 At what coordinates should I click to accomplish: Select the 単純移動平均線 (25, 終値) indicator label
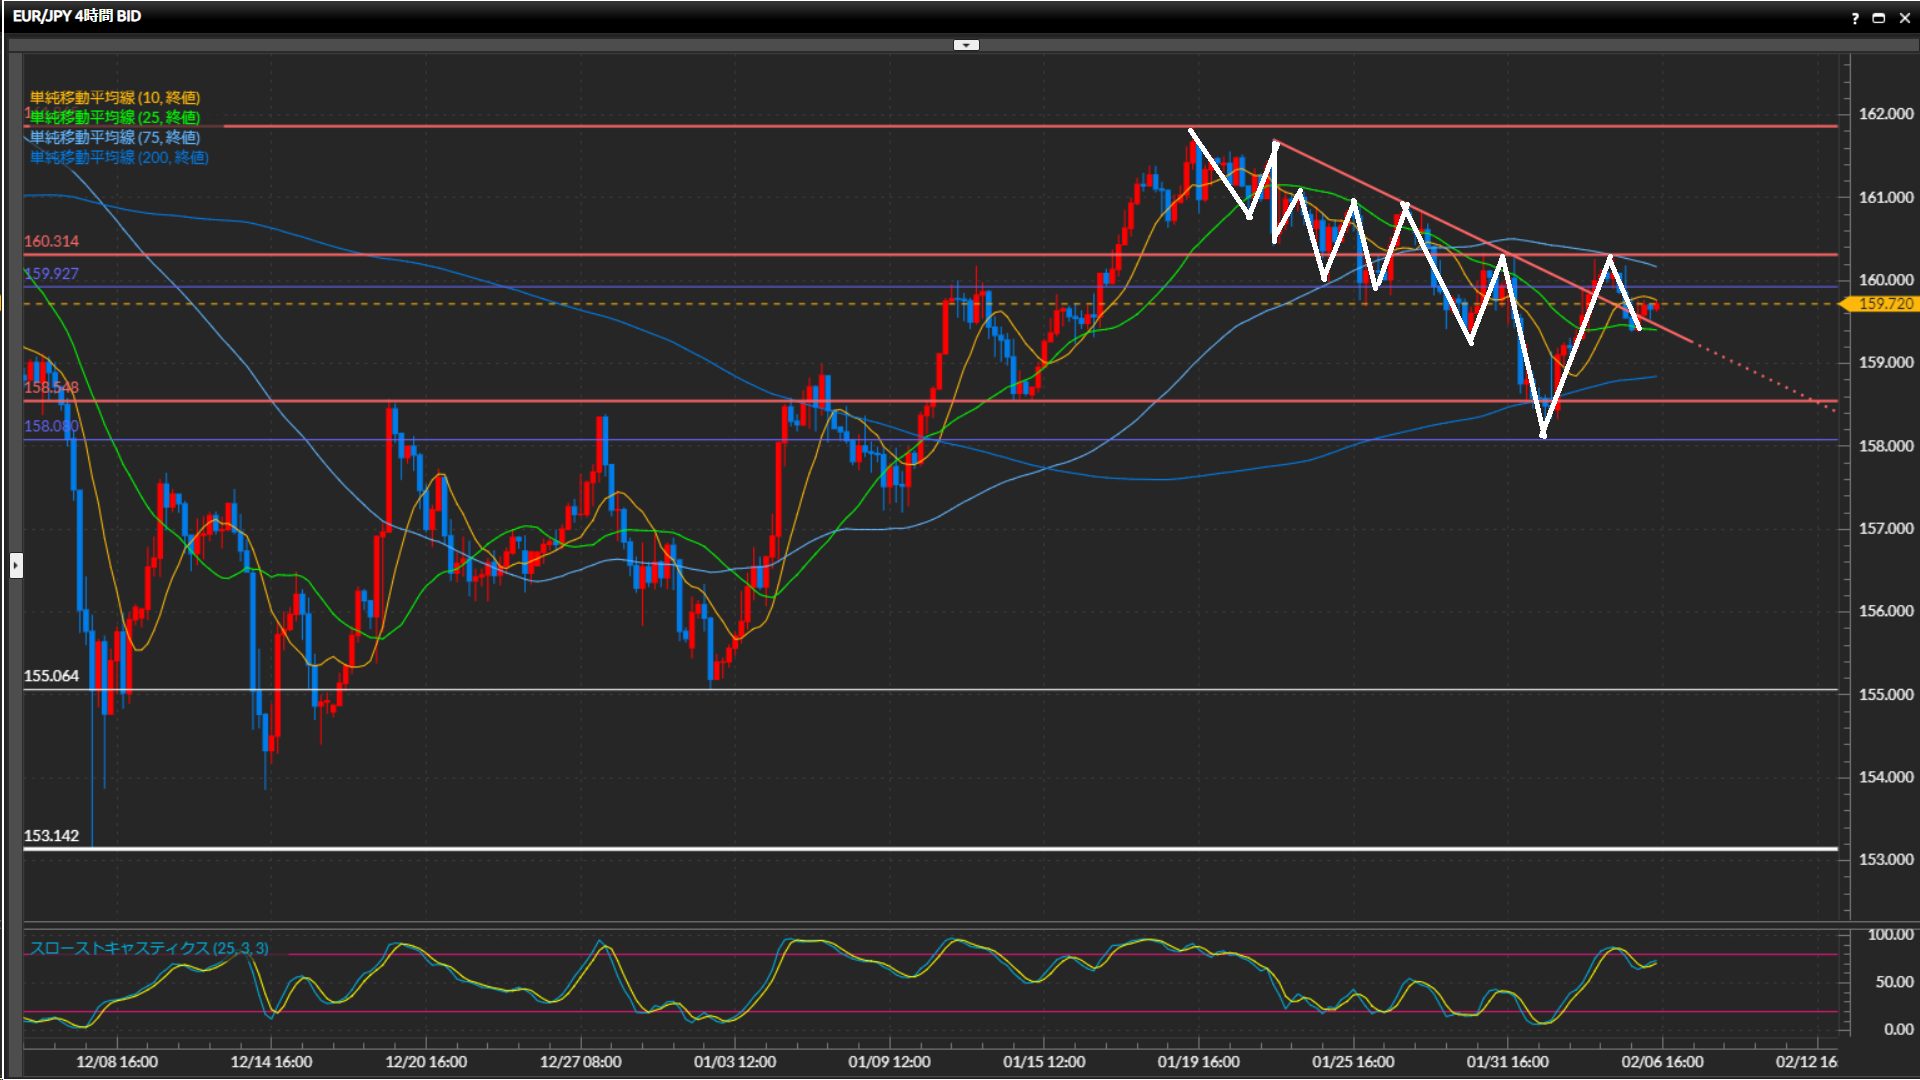coord(114,117)
